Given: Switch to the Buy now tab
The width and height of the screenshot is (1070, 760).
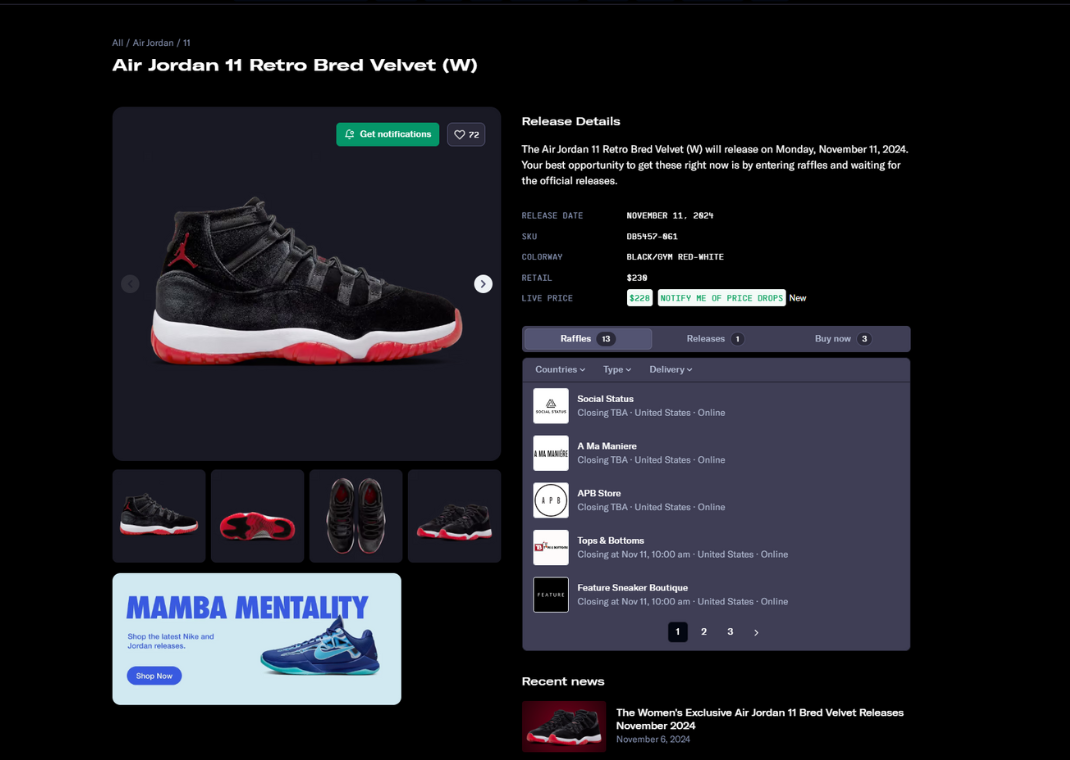Looking at the screenshot, I should [x=843, y=339].
